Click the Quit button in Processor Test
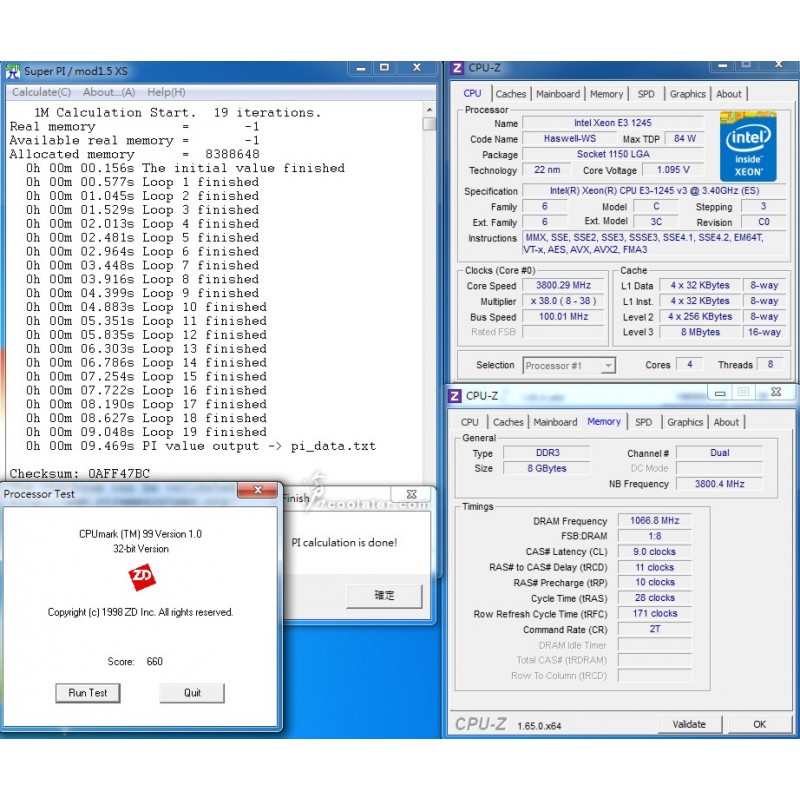 [x=192, y=693]
